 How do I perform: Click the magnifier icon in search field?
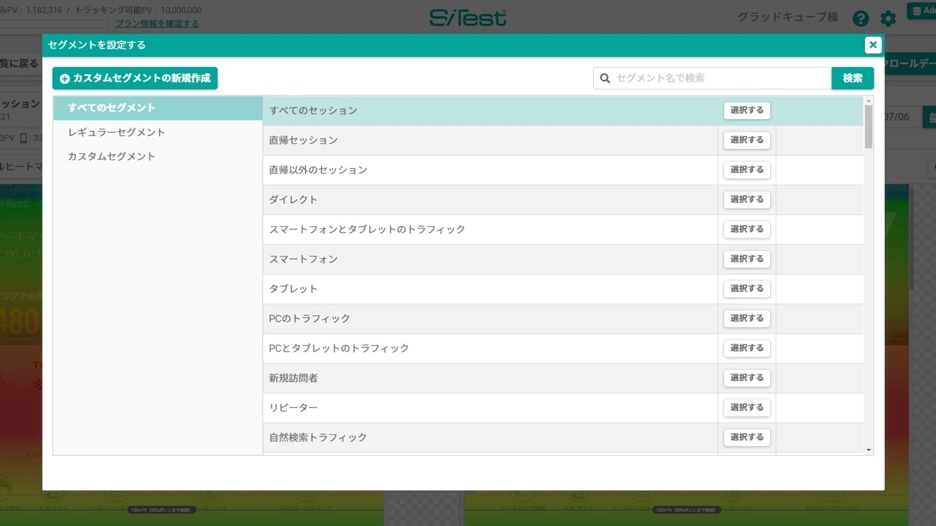pyautogui.click(x=605, y=78)
